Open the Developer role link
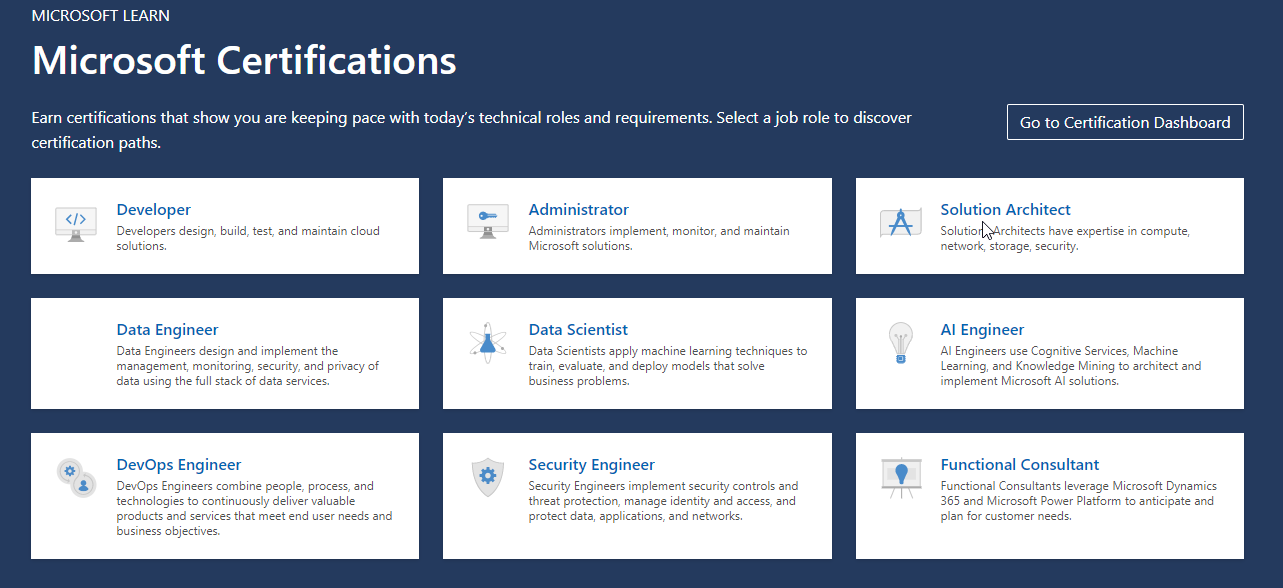This screenshot has width=1283, height=588. pos(153,210)
